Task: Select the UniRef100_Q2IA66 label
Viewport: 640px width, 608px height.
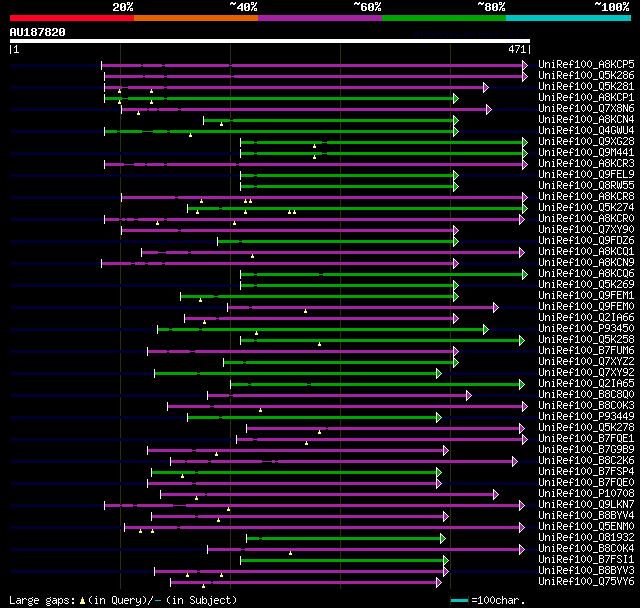Action: pos(586,318)
